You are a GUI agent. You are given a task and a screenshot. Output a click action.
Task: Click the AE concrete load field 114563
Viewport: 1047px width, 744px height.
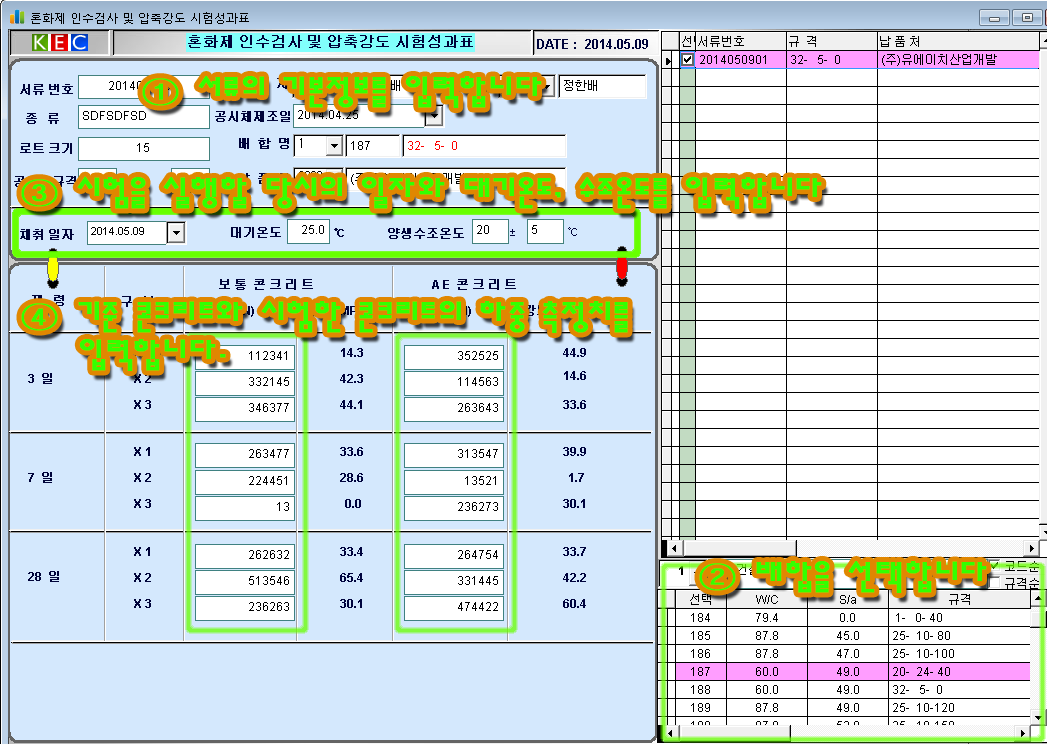453,382
